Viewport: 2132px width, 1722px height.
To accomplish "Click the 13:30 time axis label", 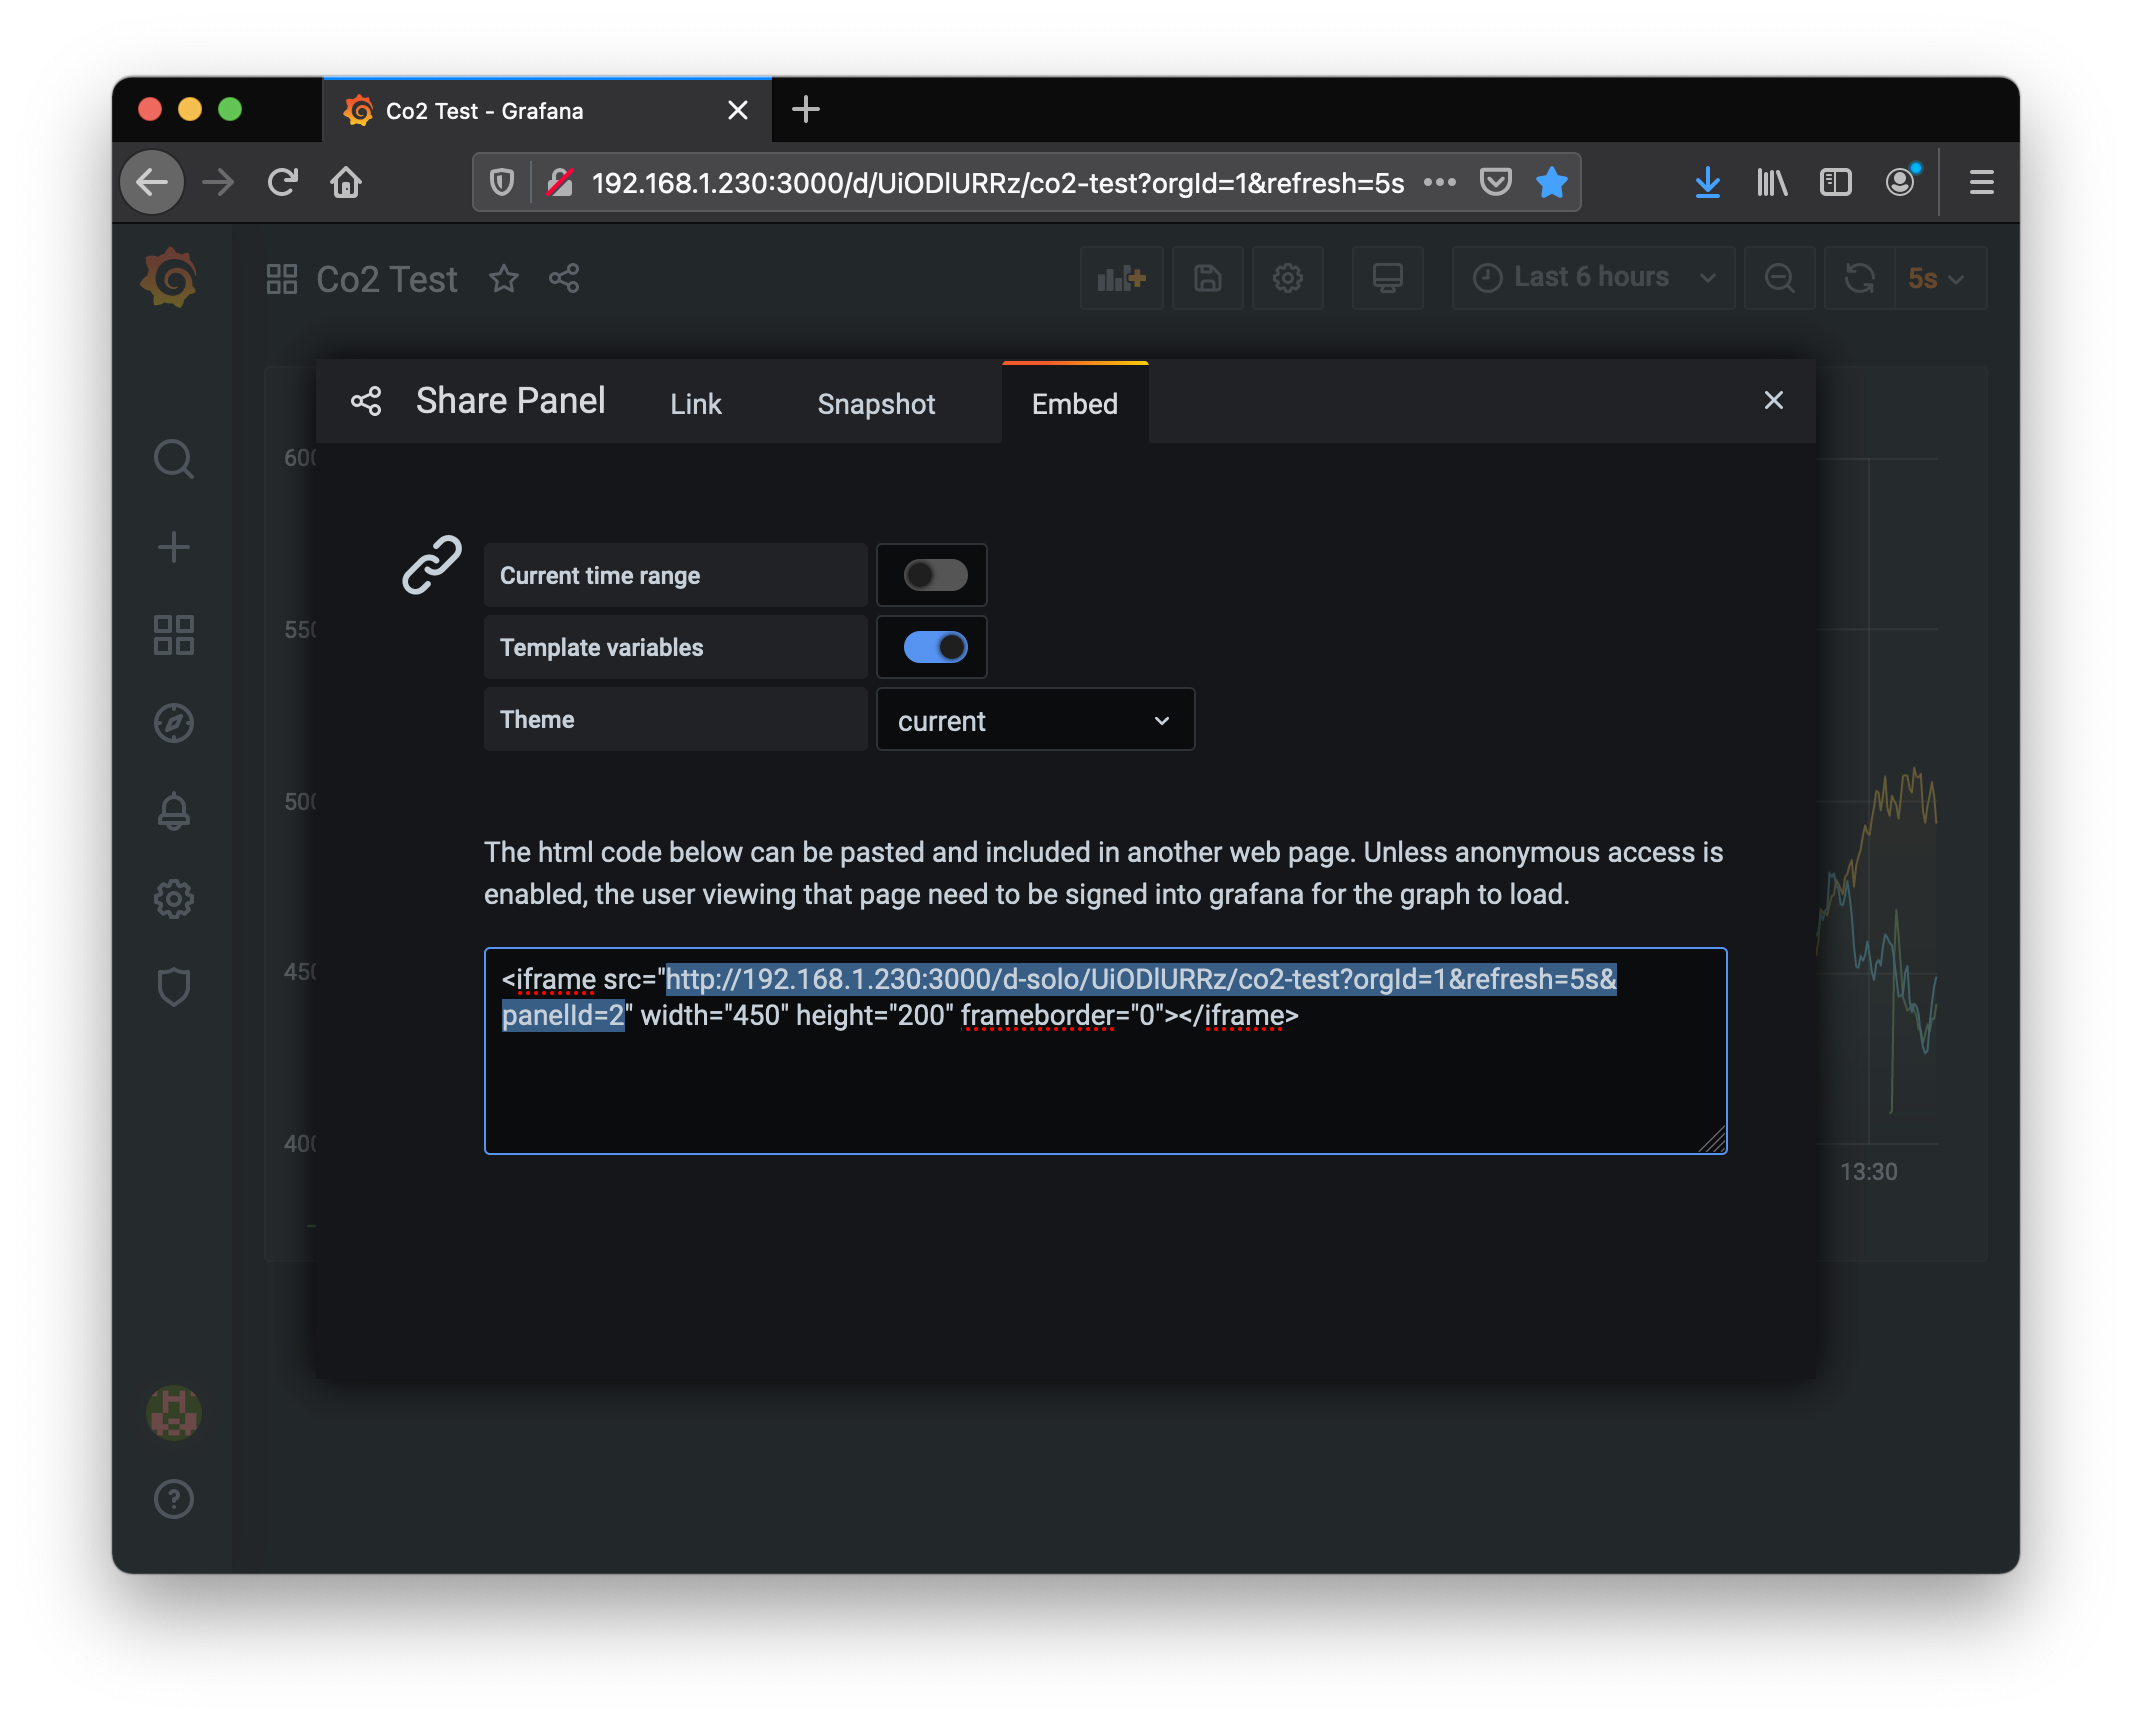I will pyautogui.click(x=1868, y=1172).
